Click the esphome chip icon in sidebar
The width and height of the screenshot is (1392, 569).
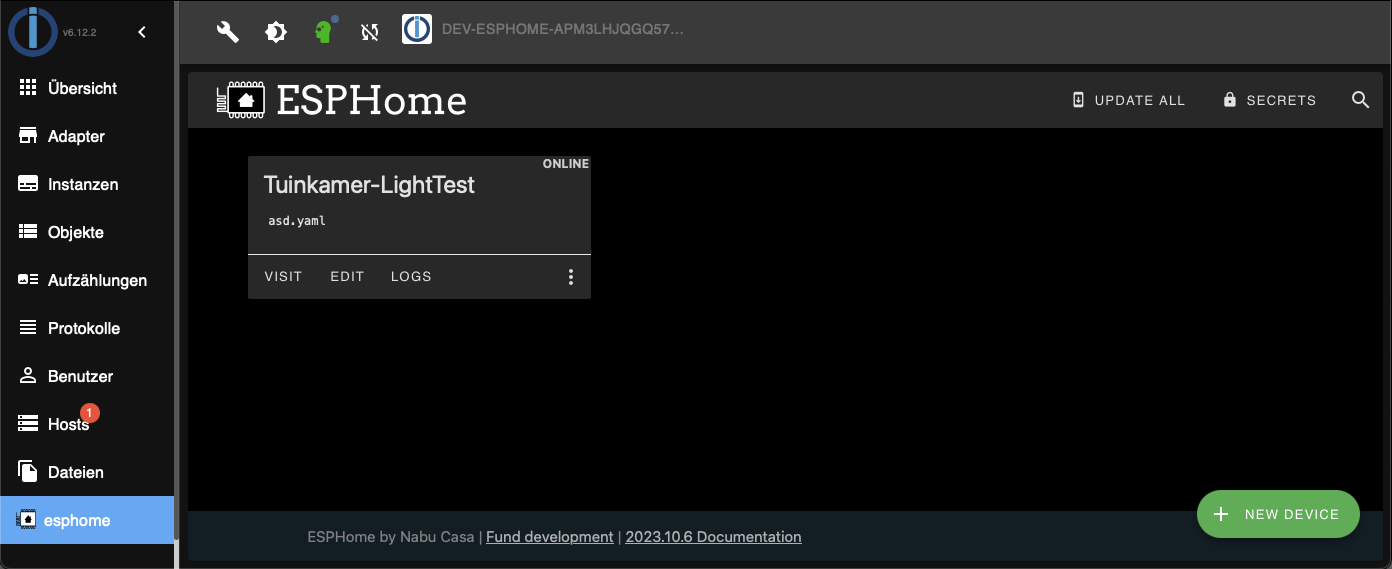point(27,520)
